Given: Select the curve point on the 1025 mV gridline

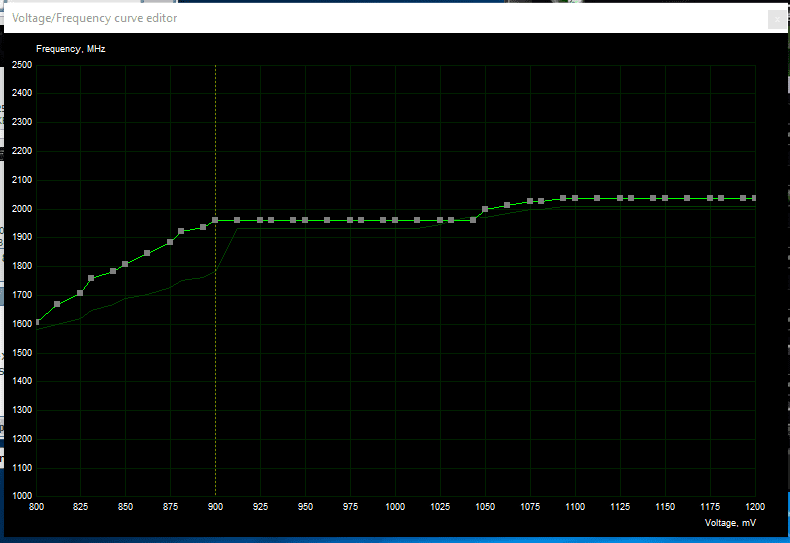Looking at the screenshot, I should [x=440, y=221].
